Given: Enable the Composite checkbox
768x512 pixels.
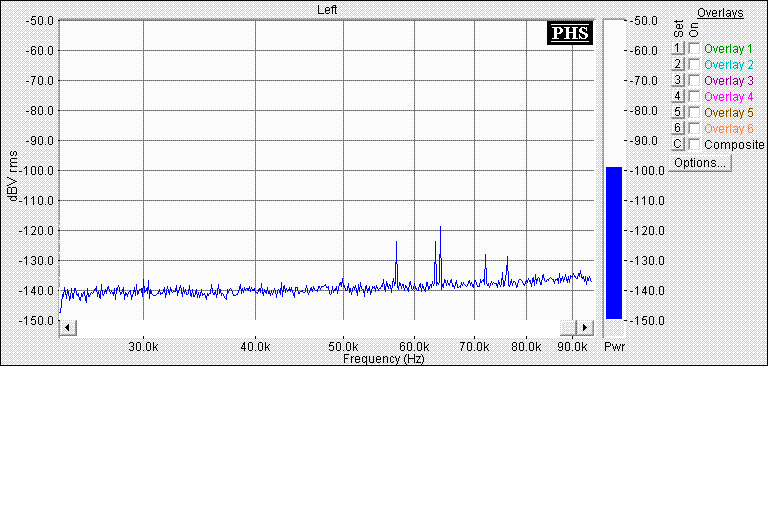Looking at the screenshot, I should [x=694, y=145].
